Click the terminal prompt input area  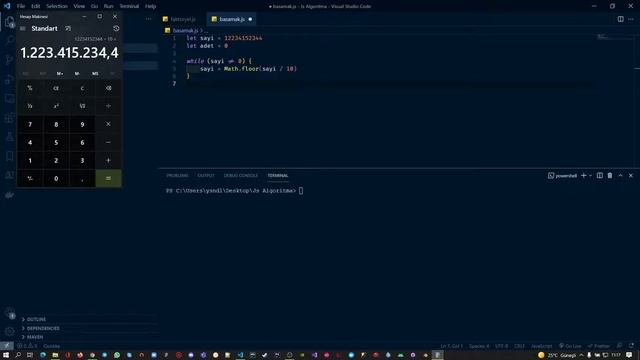tap(301, 191)
